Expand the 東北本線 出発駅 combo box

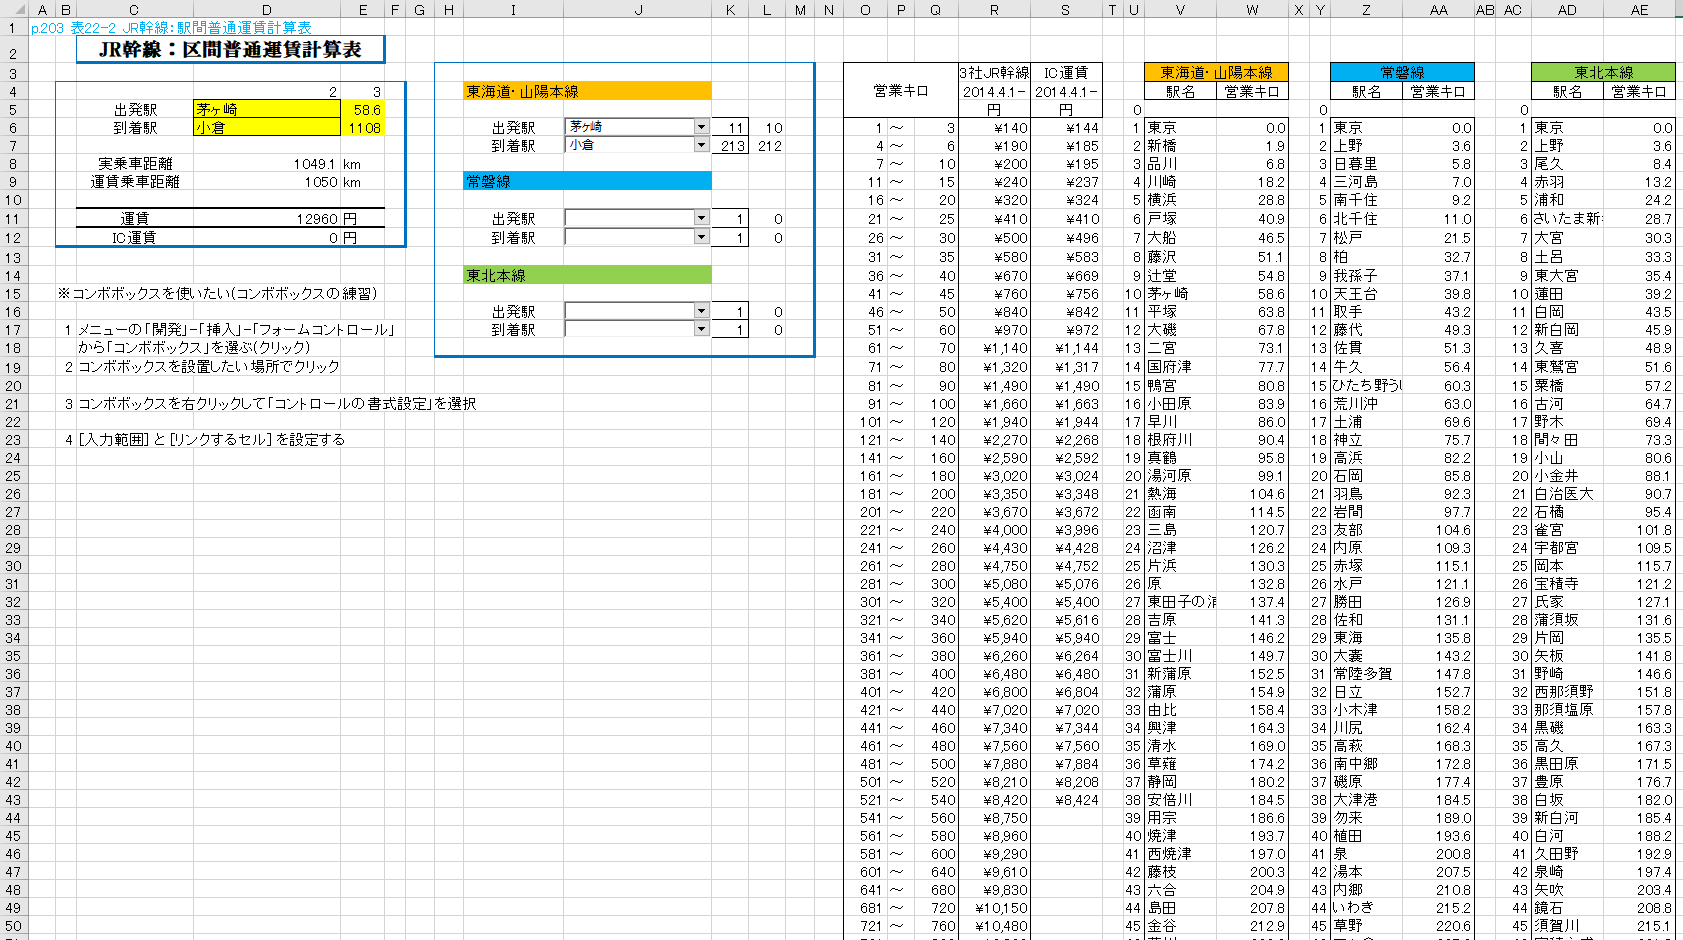click(701, 311)
